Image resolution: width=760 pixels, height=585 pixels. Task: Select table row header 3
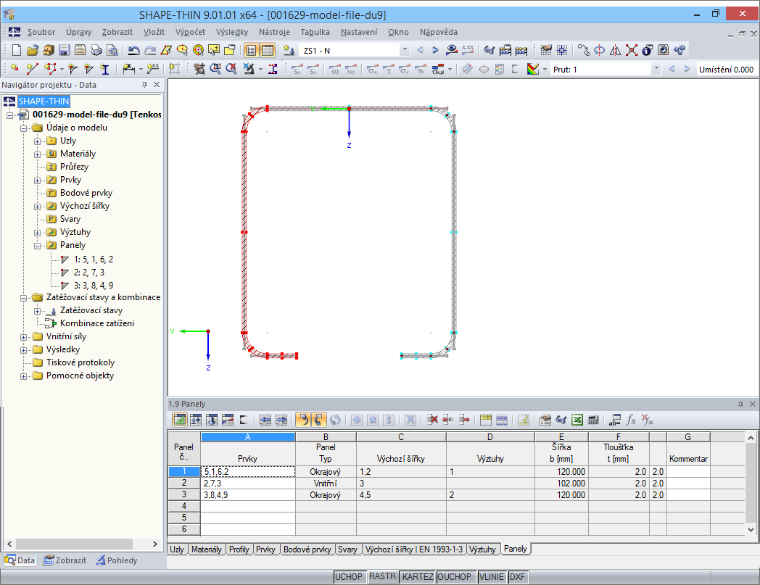(184, 495)
